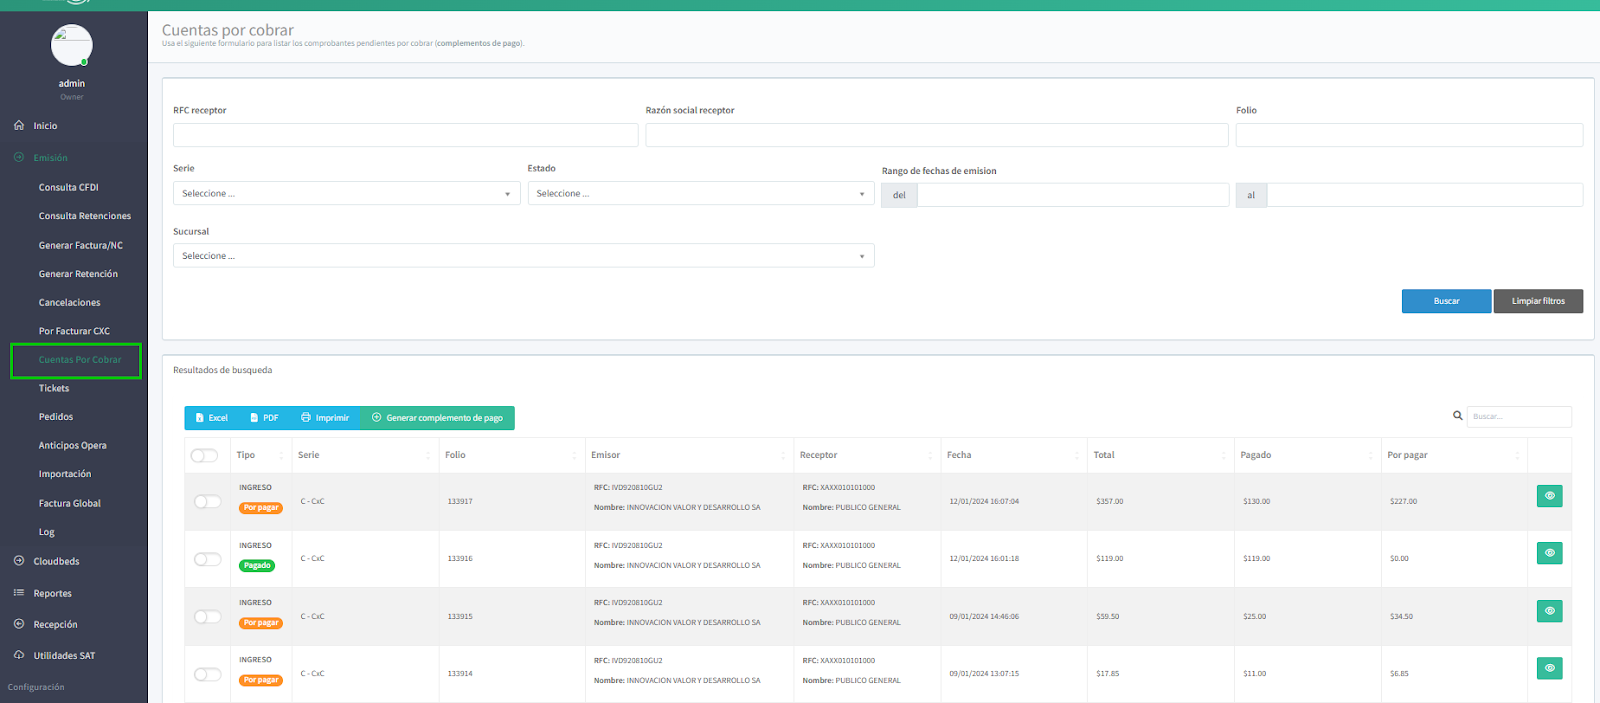This screenshot has height=703, width=1600.
Task: View details of folio 133914 with eye button
Action: [1549, 668]
